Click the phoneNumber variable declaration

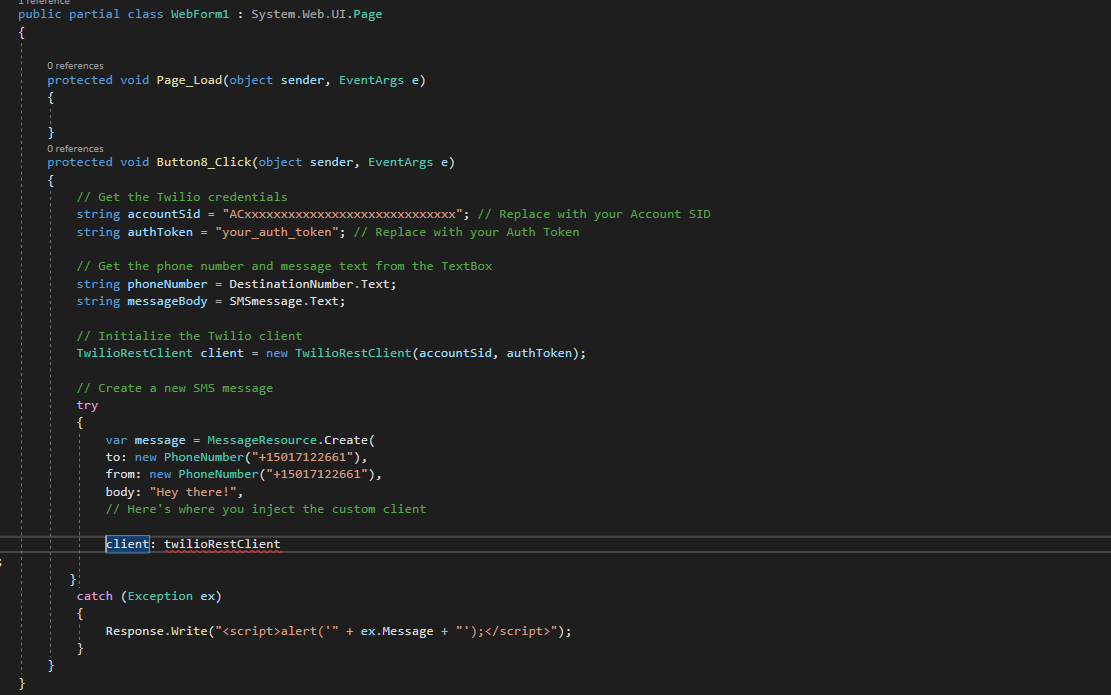tap(167, 284)
